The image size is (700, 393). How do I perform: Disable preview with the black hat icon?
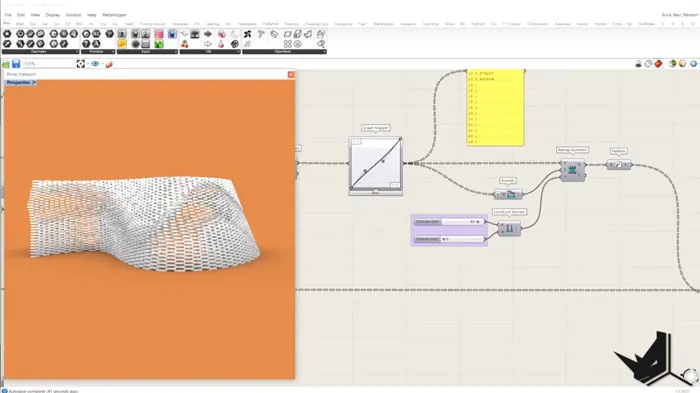(638, 64)
